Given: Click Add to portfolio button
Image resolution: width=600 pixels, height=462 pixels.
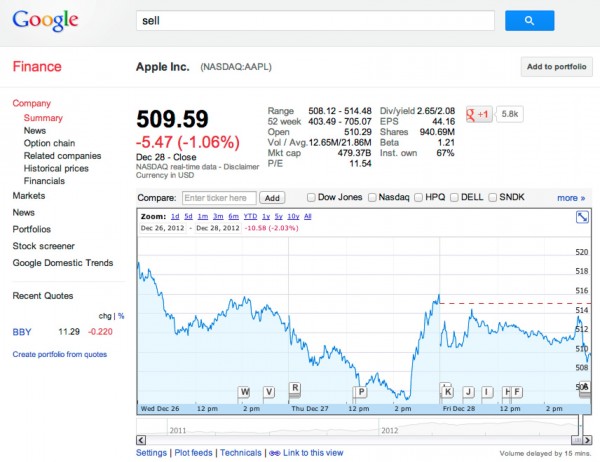Looking at the screenshot, I should pos(556,67).
